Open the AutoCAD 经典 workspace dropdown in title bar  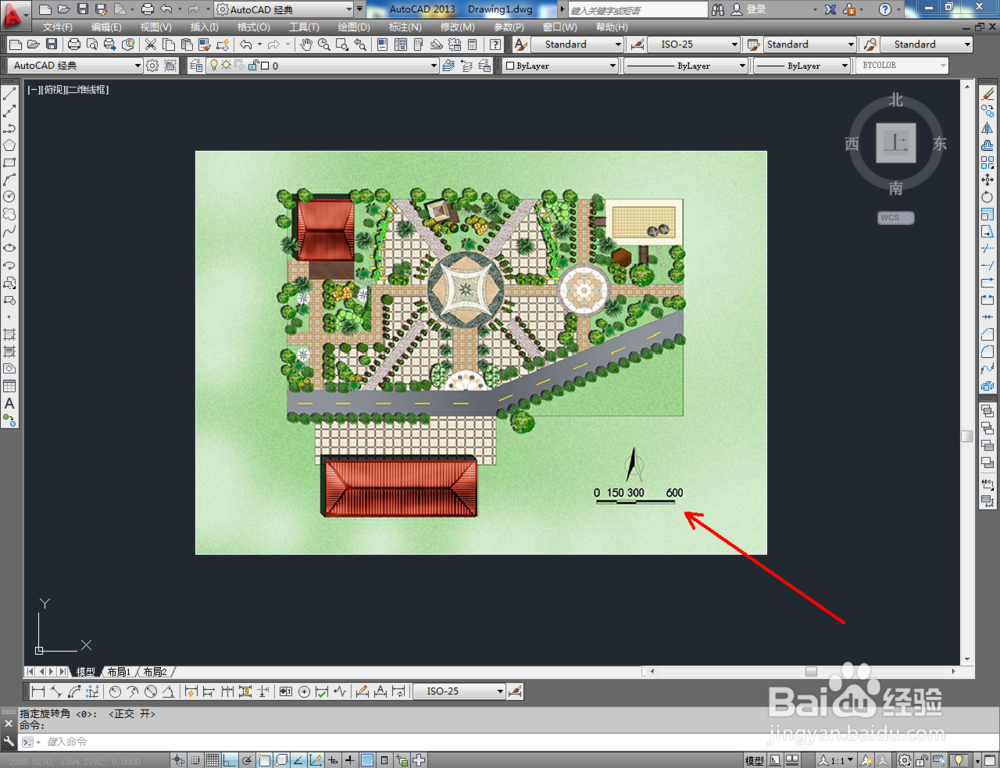pyautogui.click(x=284, y=9)
